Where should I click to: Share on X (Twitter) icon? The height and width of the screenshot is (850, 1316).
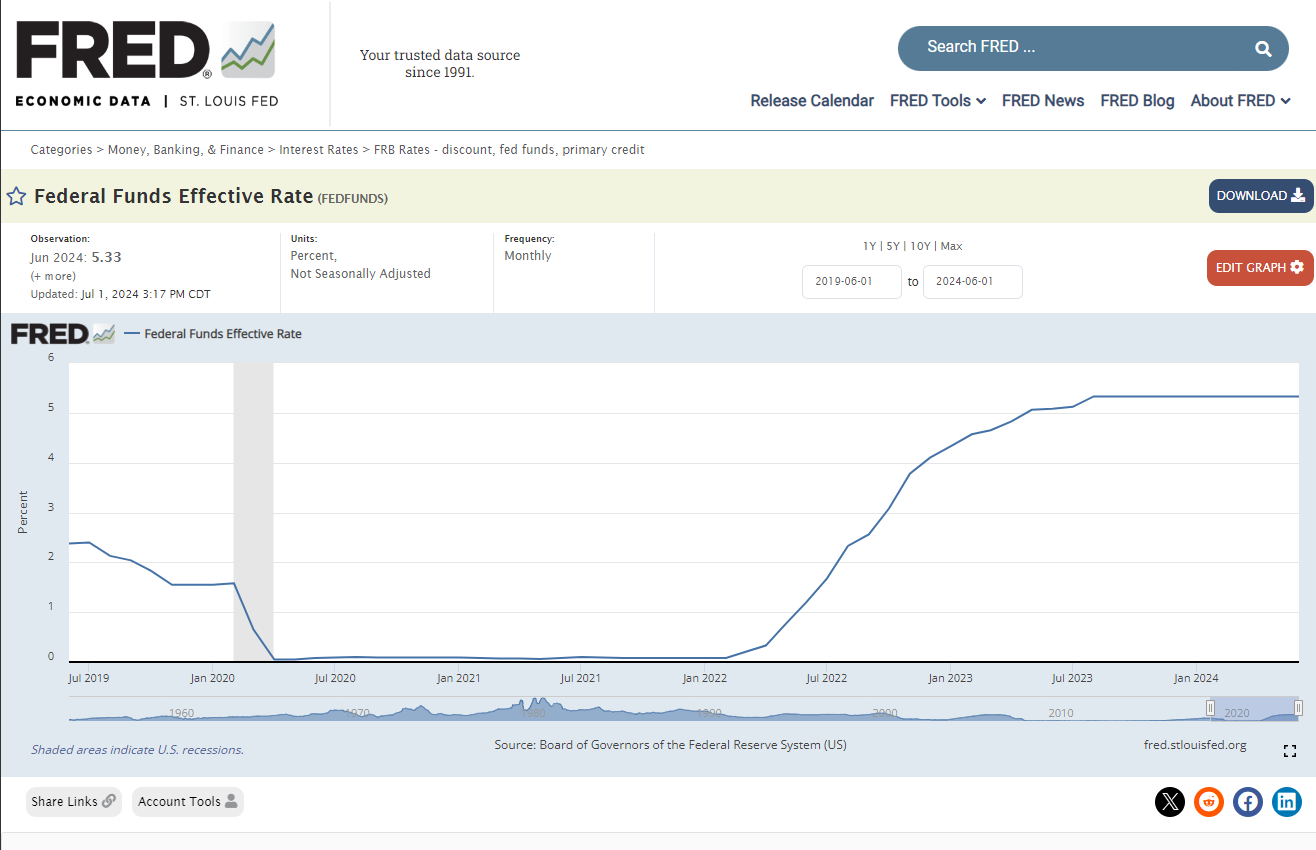1170,801
